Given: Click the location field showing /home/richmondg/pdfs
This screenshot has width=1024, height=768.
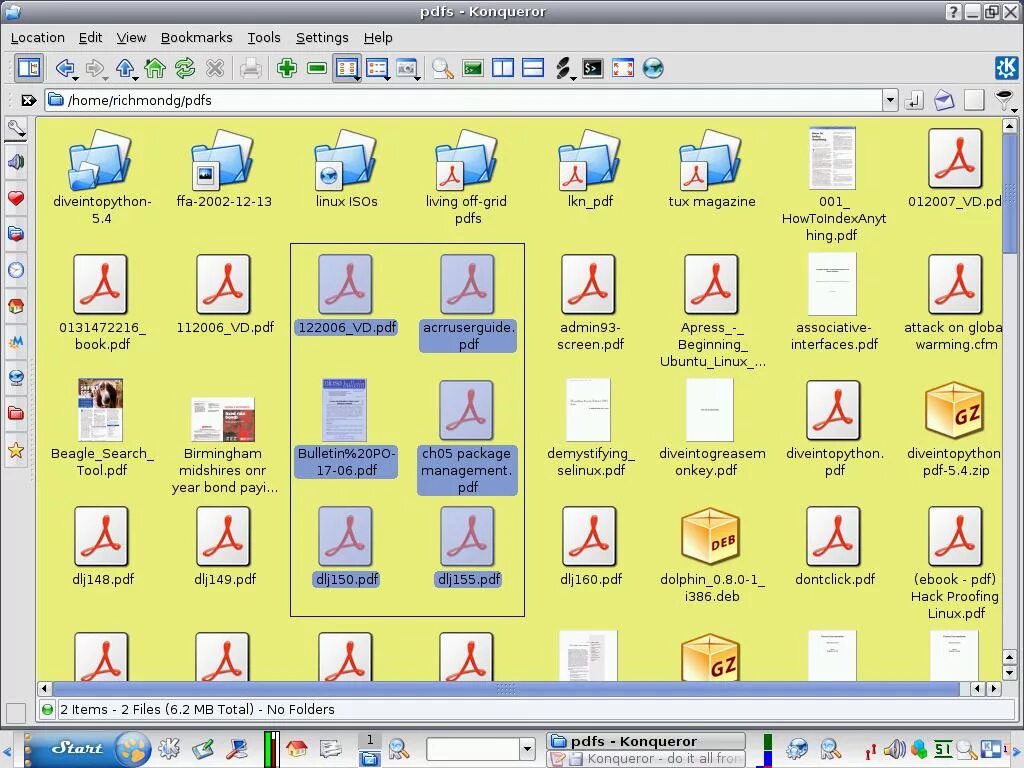Looking at the screenshot, I should [x=464, y=100].
